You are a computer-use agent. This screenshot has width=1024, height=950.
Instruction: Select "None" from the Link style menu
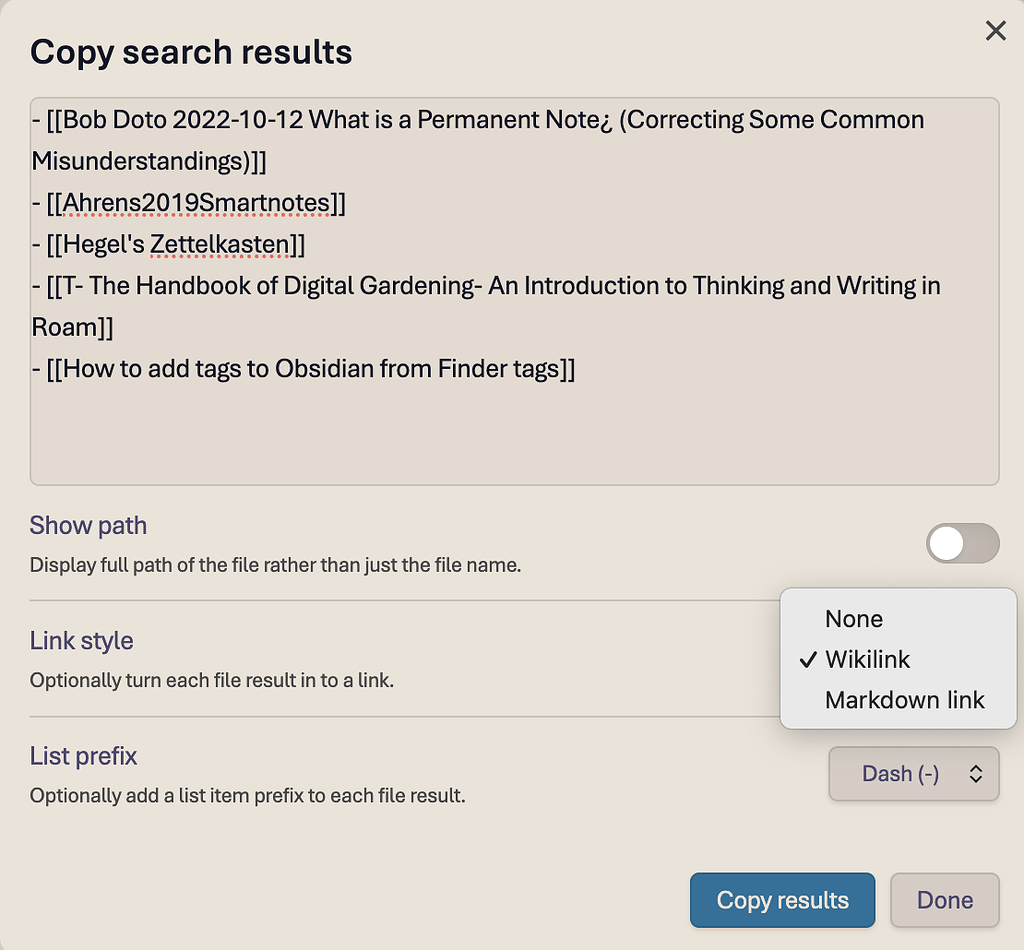853,619
